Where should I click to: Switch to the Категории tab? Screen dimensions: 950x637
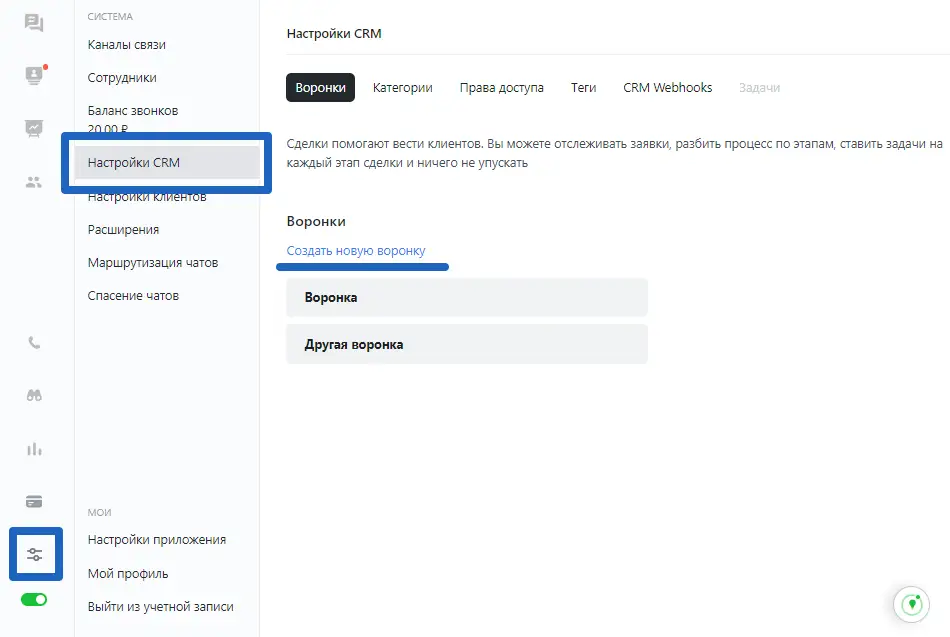pos(402,88)
